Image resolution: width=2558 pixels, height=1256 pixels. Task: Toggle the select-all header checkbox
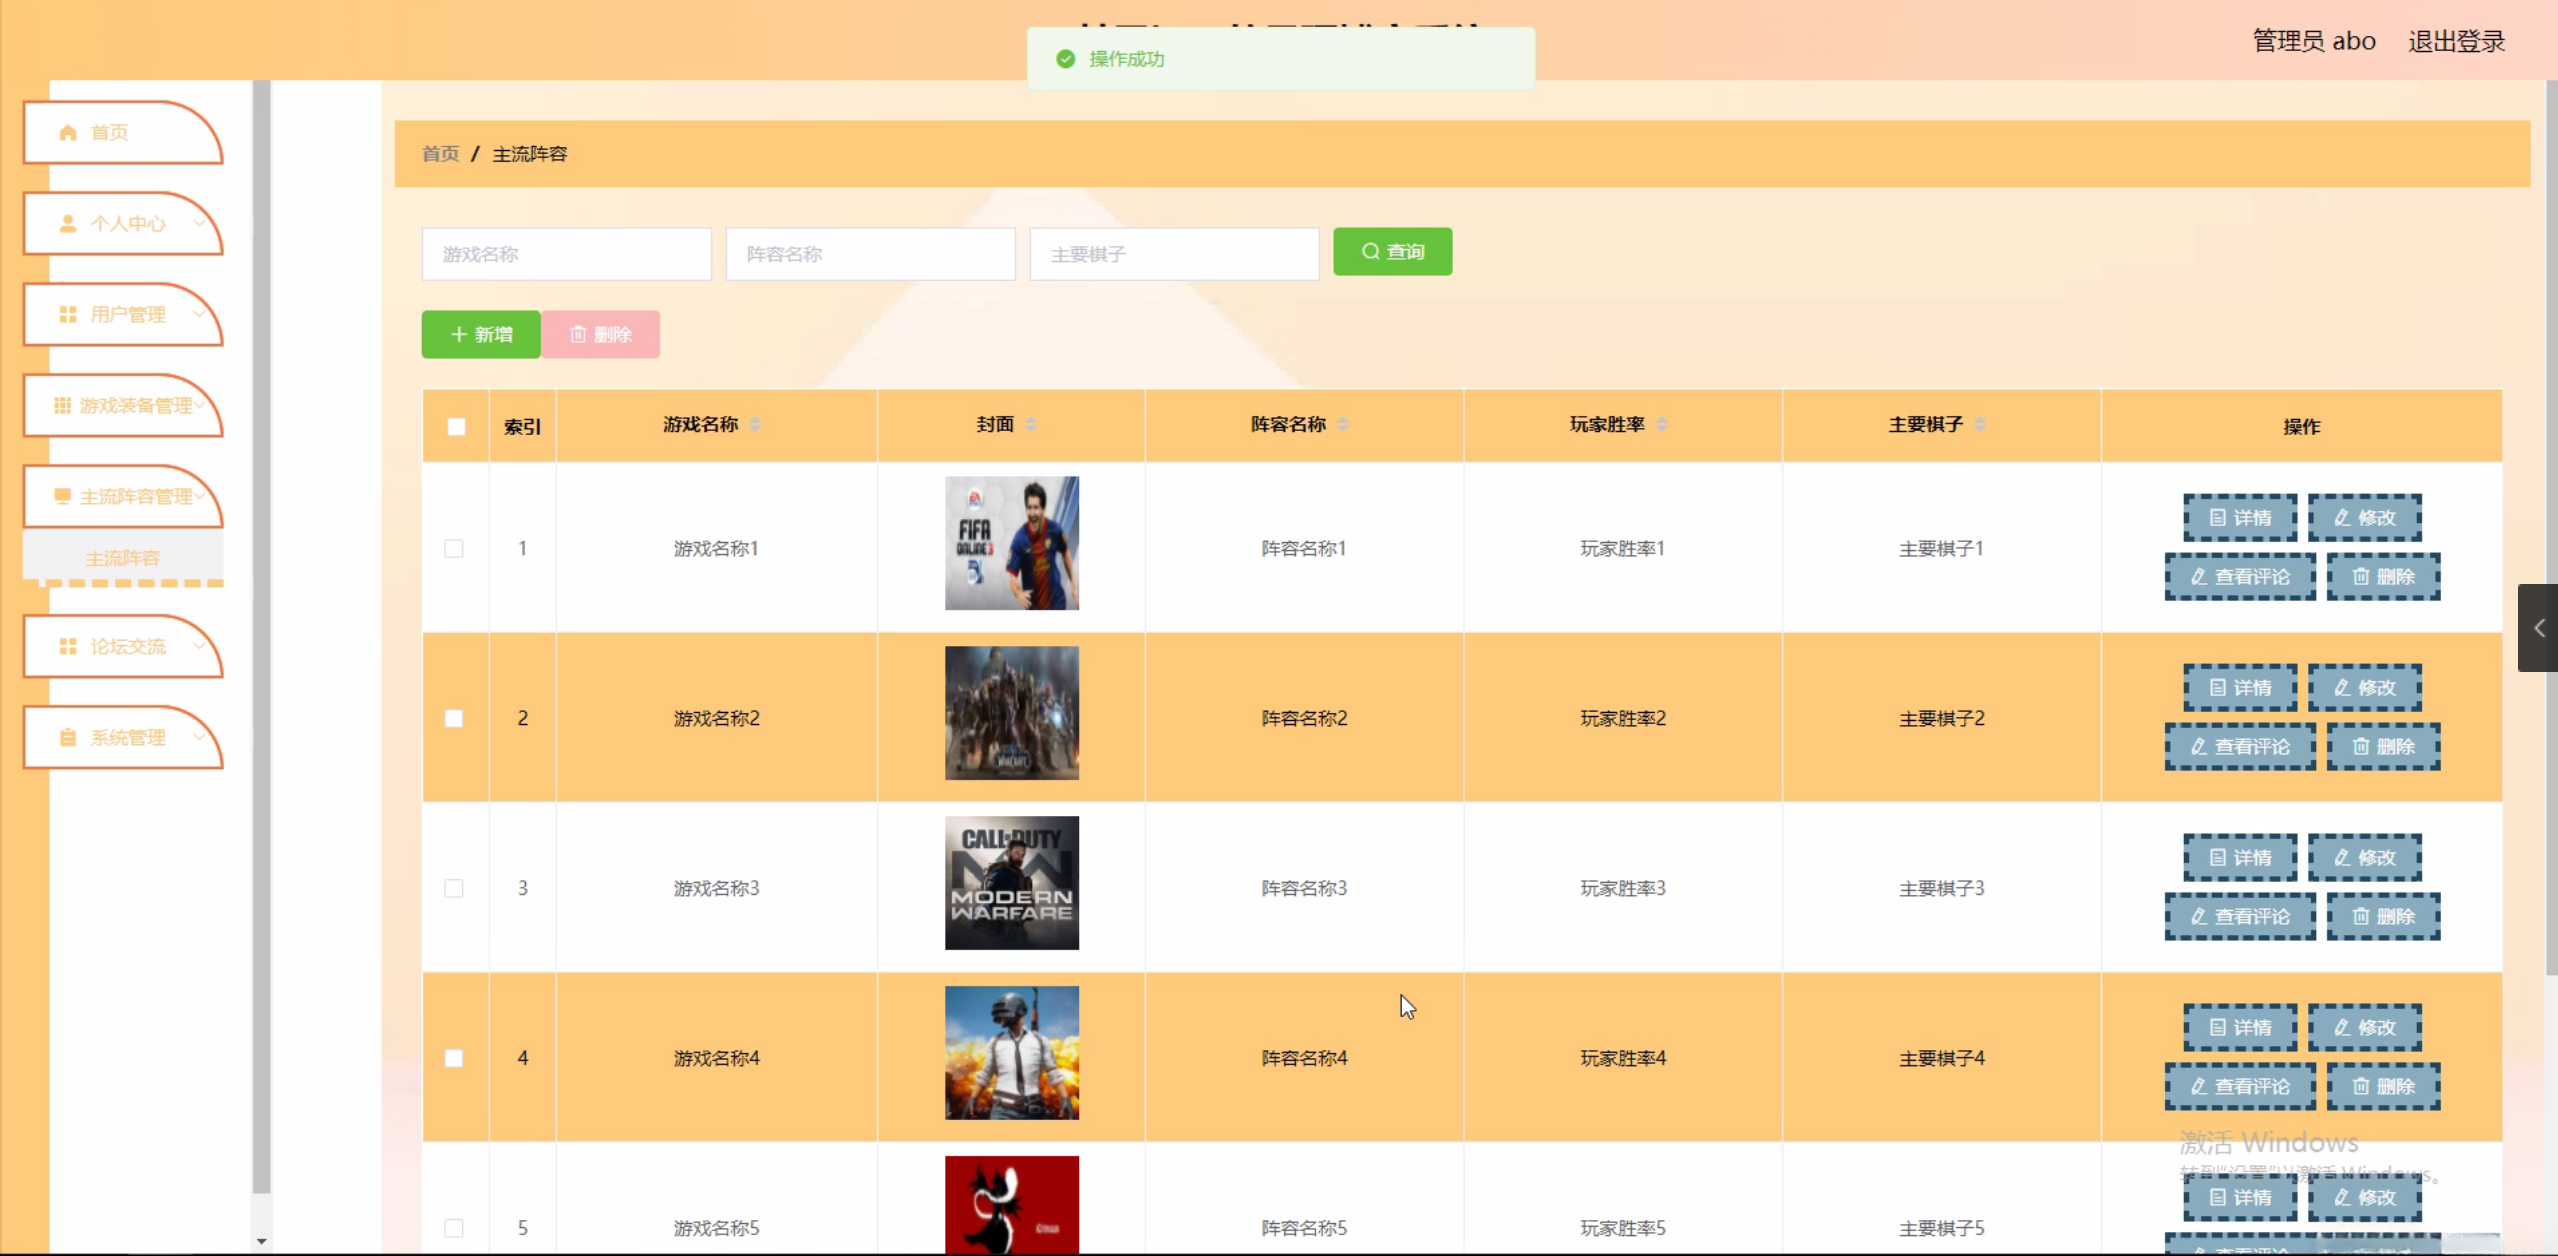[x=456, y=426]
